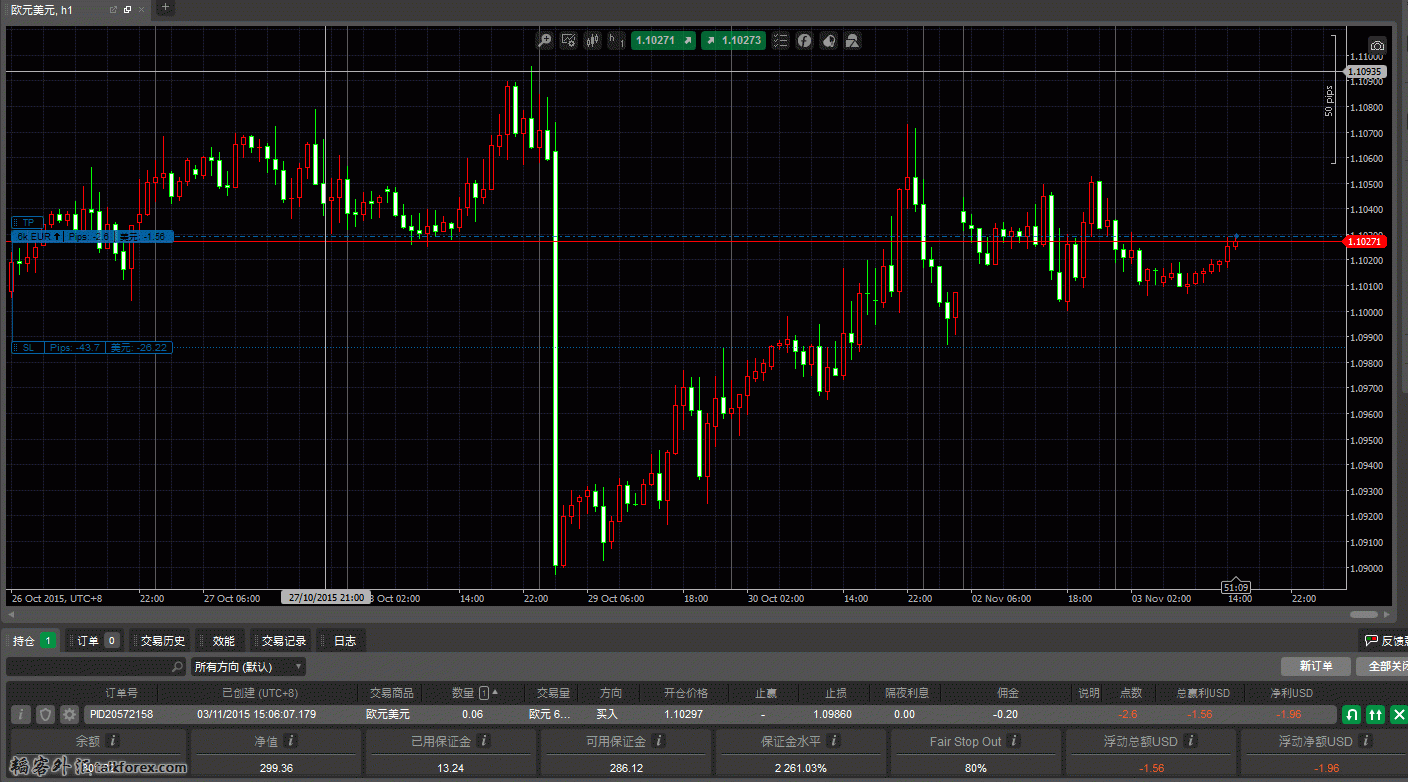
Task: Expand the 所有方向 (默认) direction dropdown
Action: [x=248, y=666]
